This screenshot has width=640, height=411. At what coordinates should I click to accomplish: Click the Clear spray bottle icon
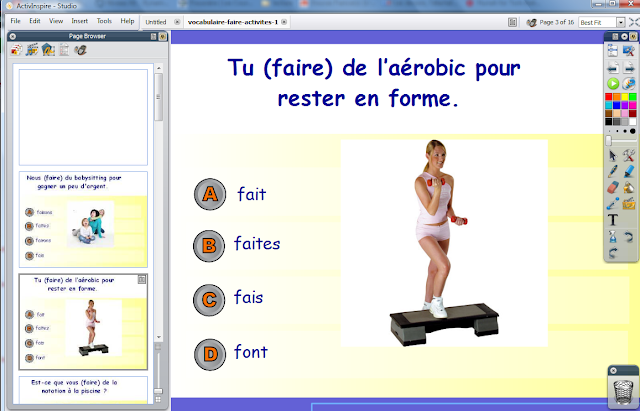click(x=613, y=236)
